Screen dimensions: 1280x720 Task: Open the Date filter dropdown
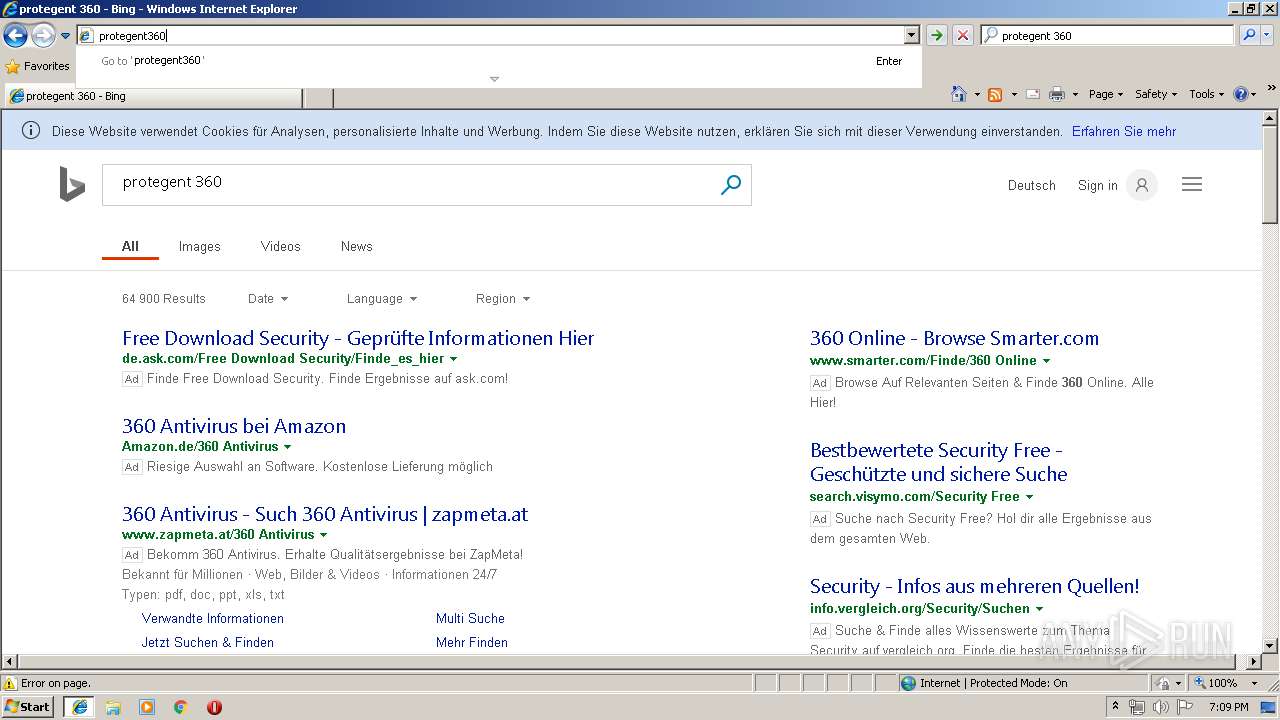coord(268,299)
